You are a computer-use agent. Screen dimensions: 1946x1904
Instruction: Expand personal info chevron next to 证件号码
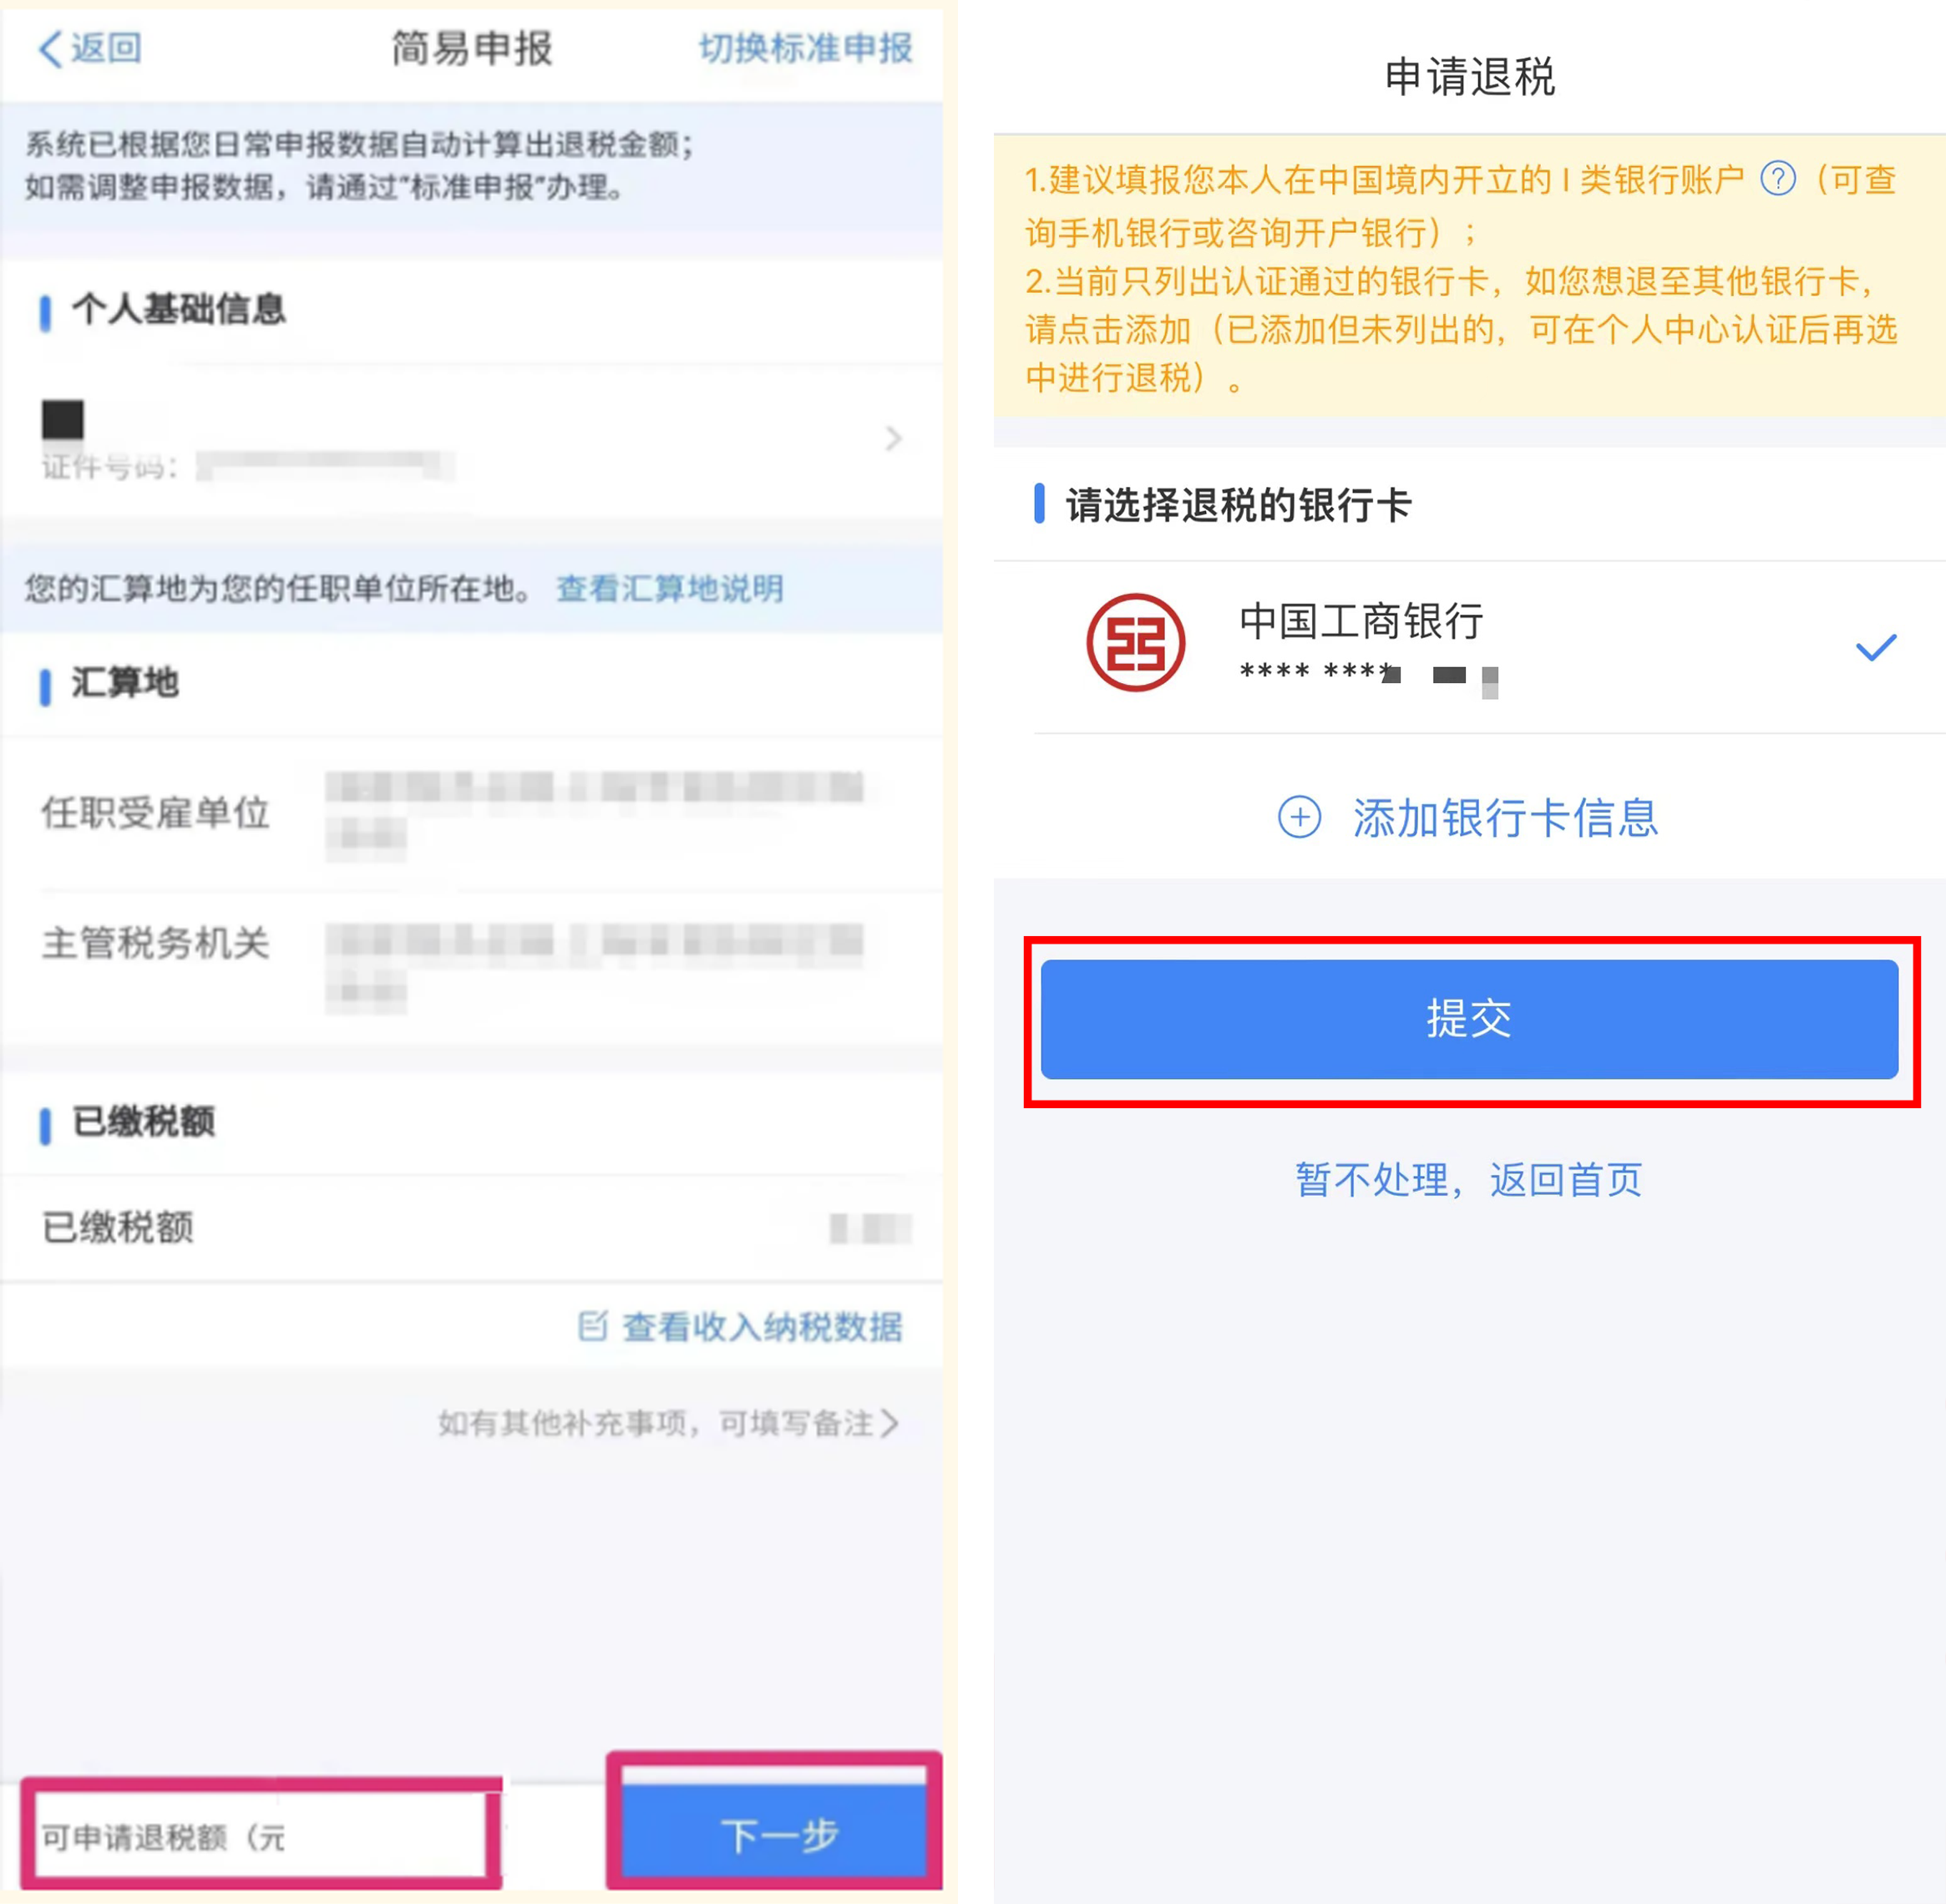coord(893,438)
